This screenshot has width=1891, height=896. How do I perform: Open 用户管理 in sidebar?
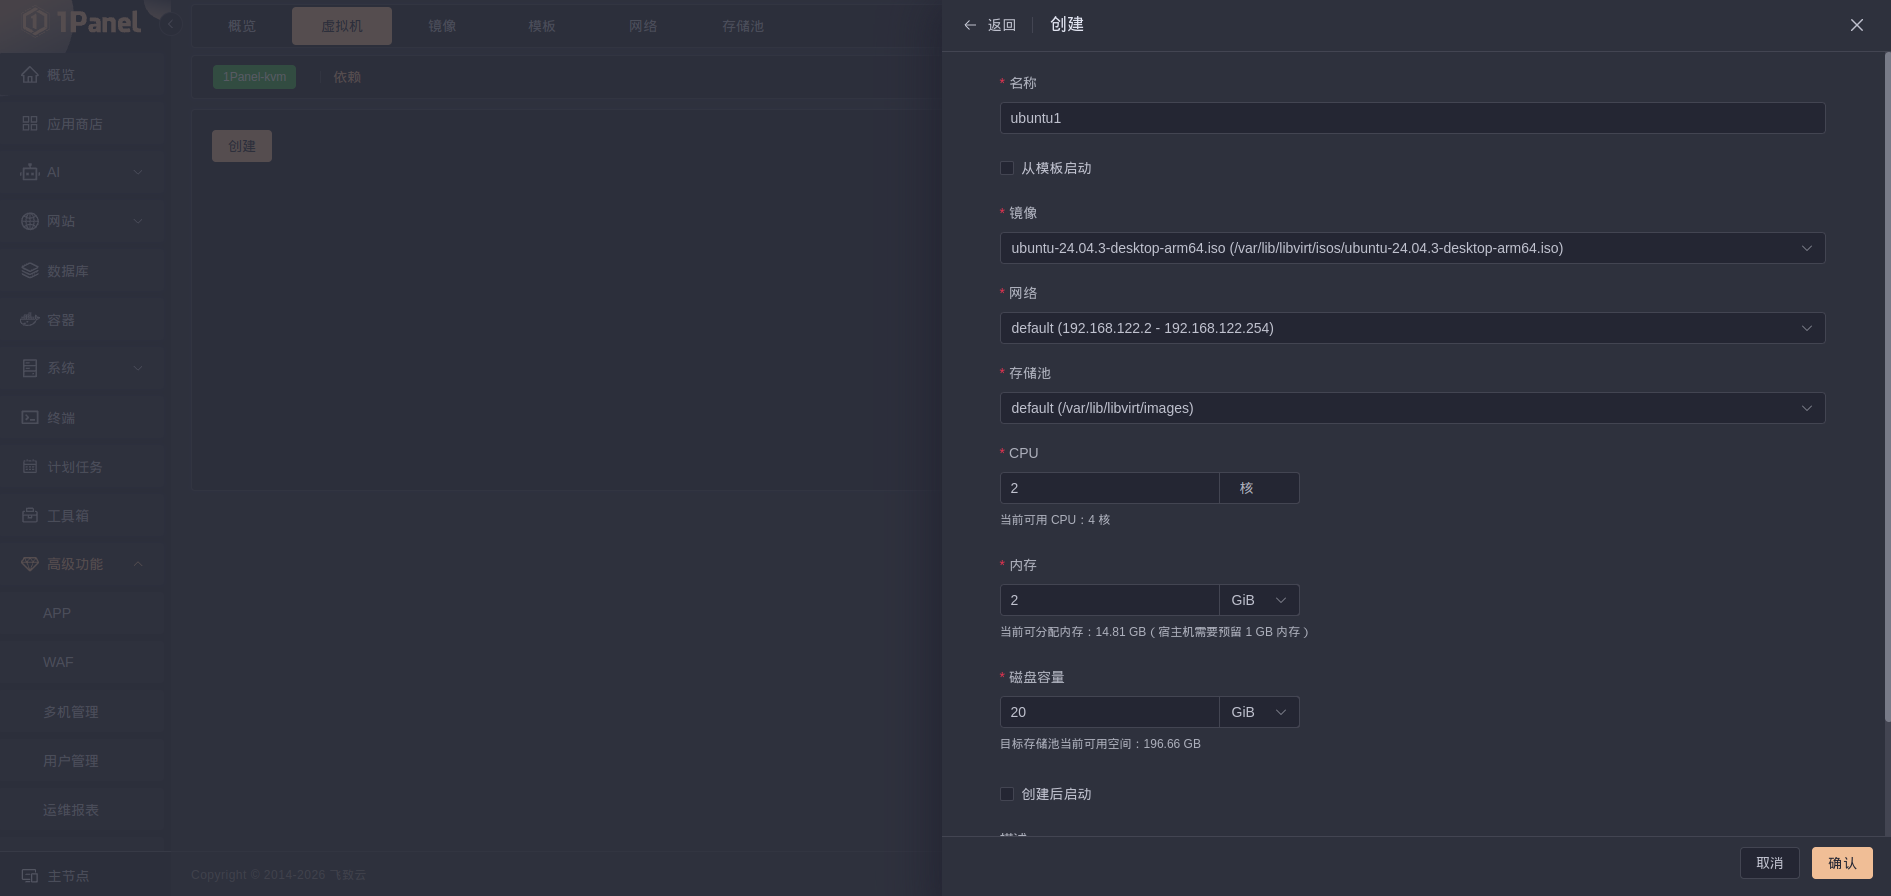(x=71, y=761)
